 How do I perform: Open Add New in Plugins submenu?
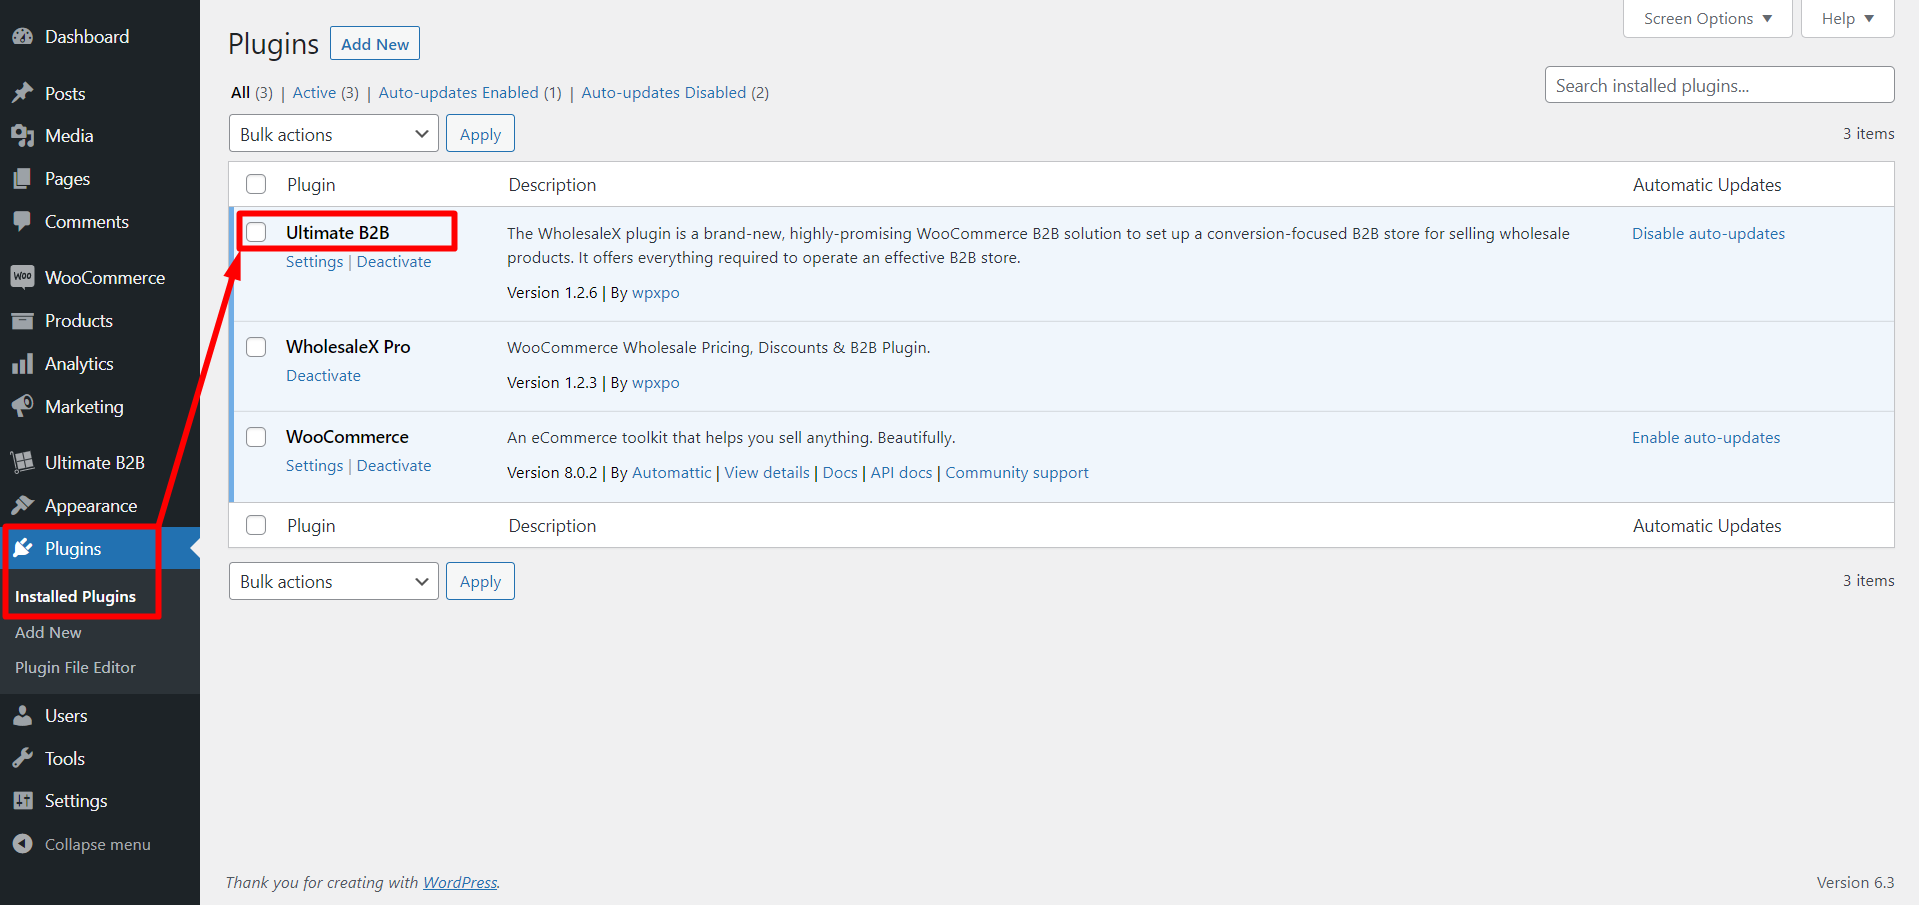coord(48,632)
